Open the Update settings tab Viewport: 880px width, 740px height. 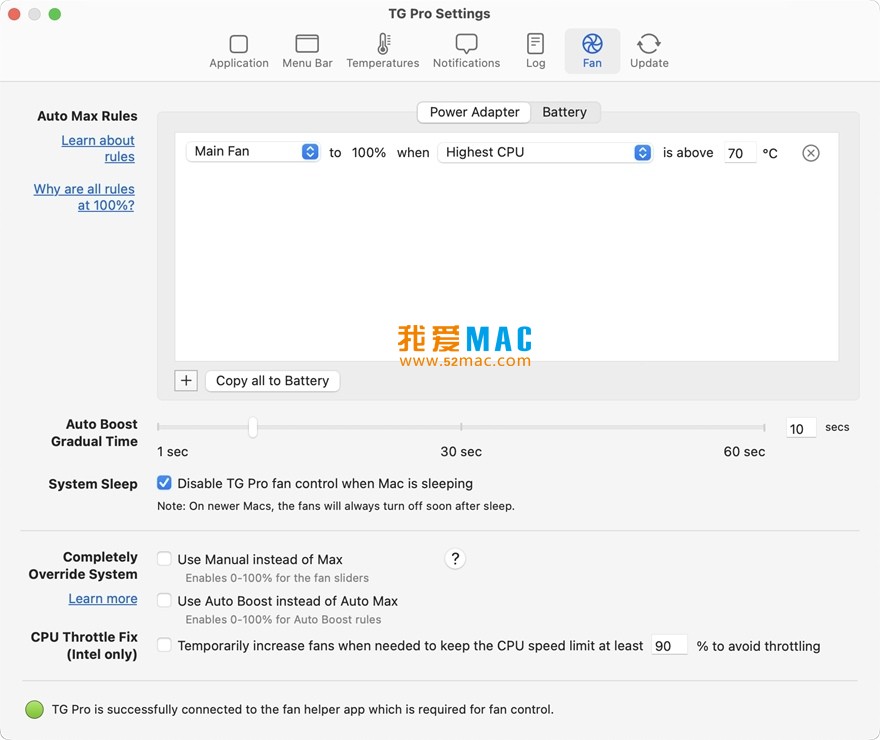click(x=649, y=51)
